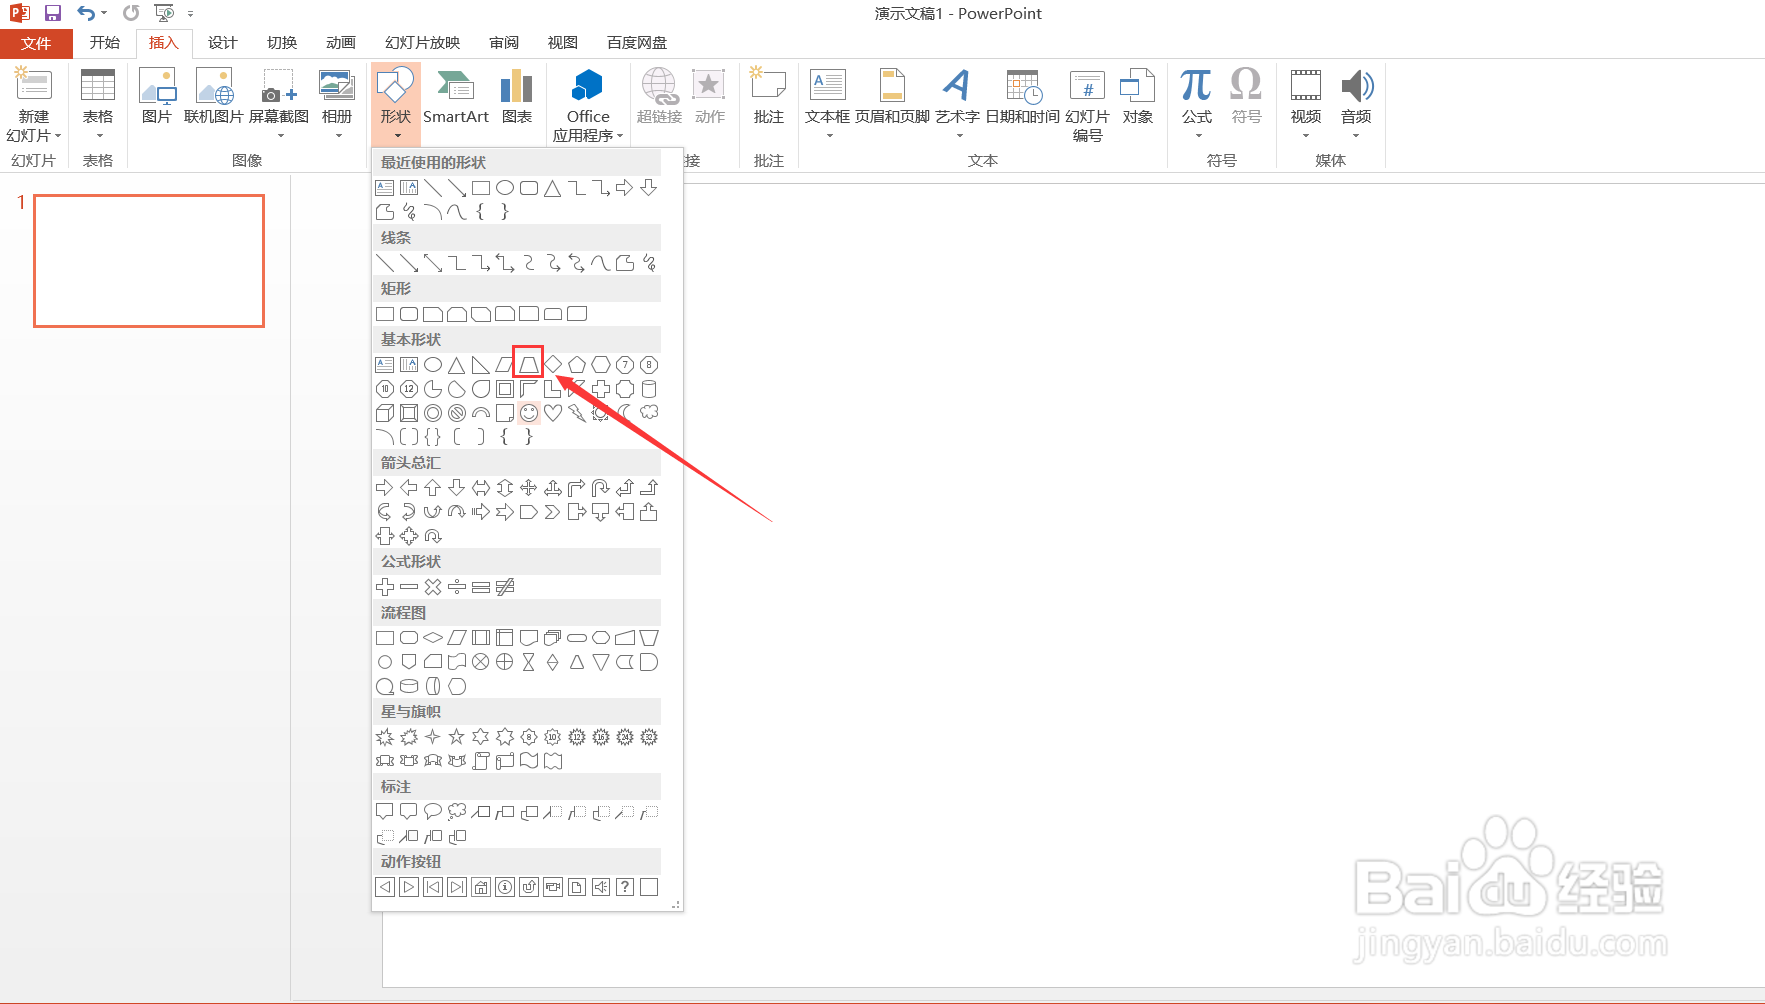The height and width of the screenshot is (1004, 1765).
Task: Undo the last action
Action: tap(86, 13)
